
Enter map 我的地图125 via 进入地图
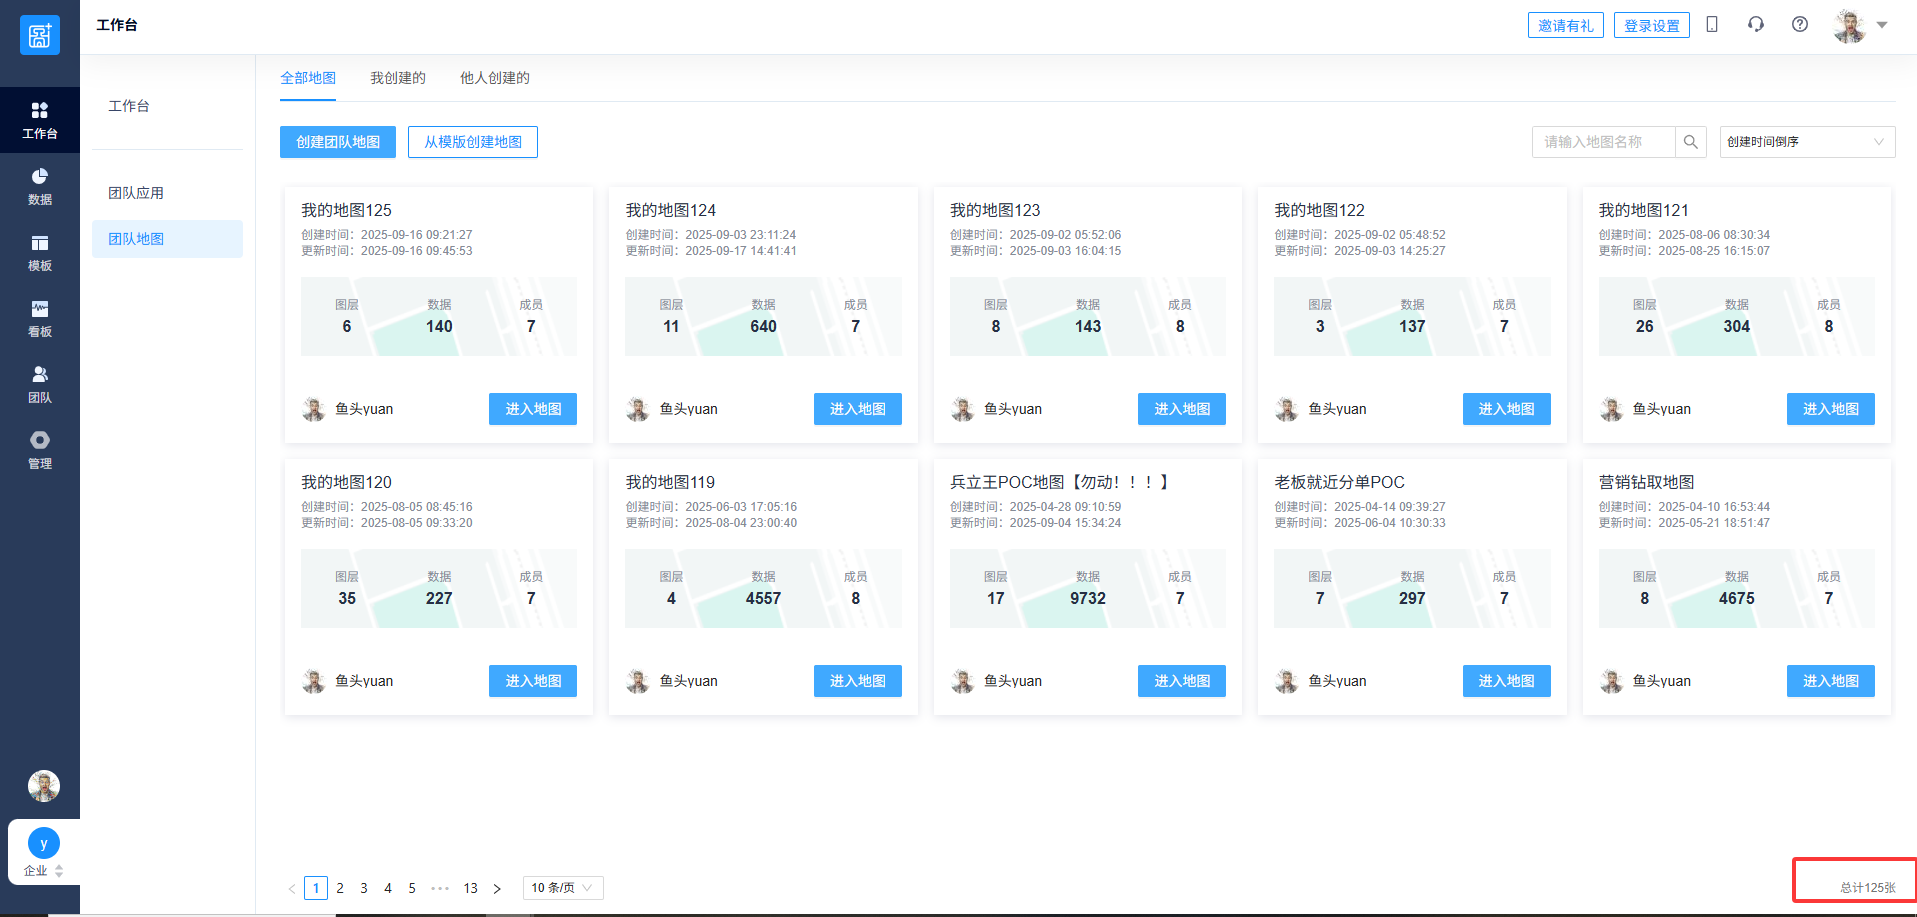coord(533,409)
